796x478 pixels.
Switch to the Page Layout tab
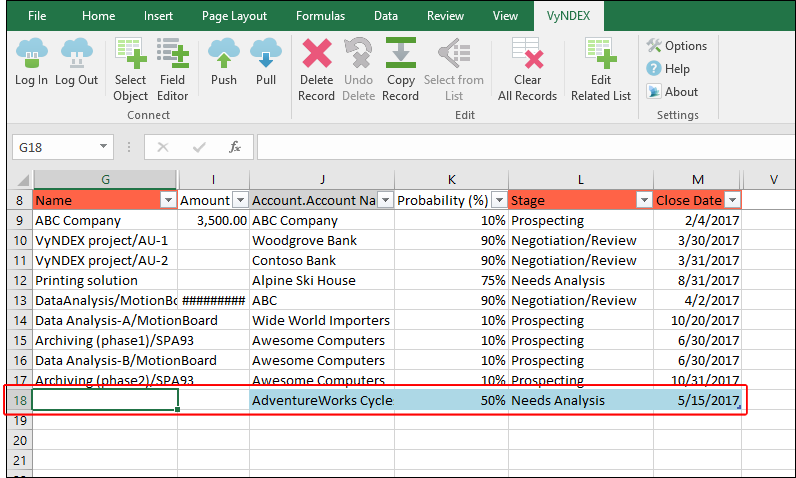[235, 16]
